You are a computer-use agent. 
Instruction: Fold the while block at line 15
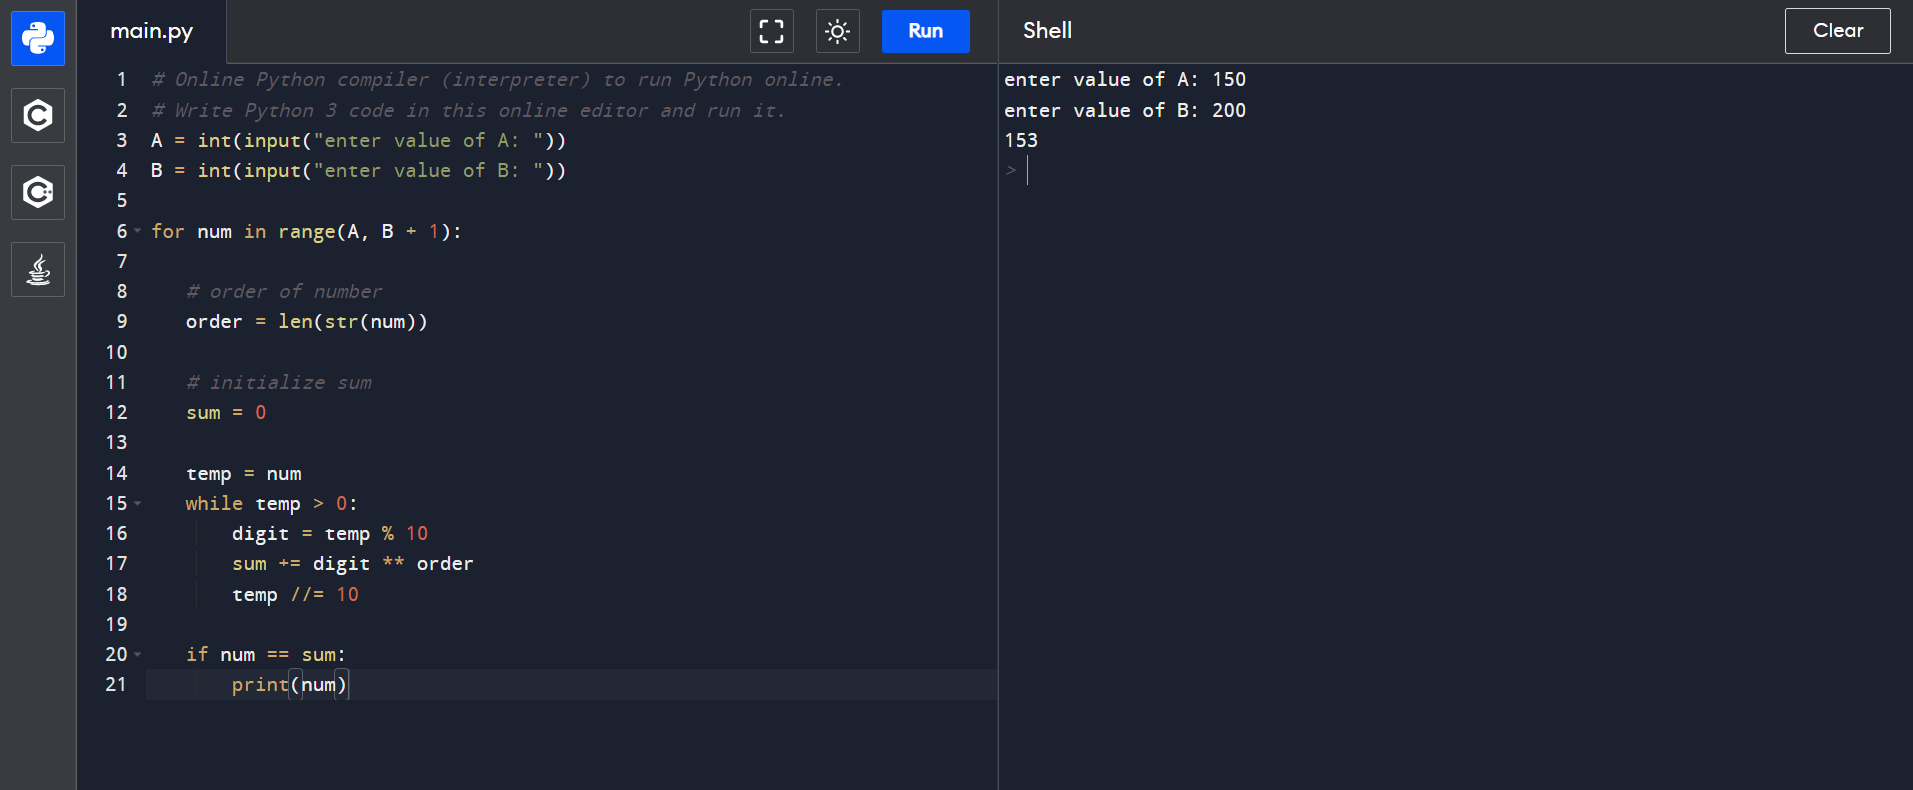point(138,504)
